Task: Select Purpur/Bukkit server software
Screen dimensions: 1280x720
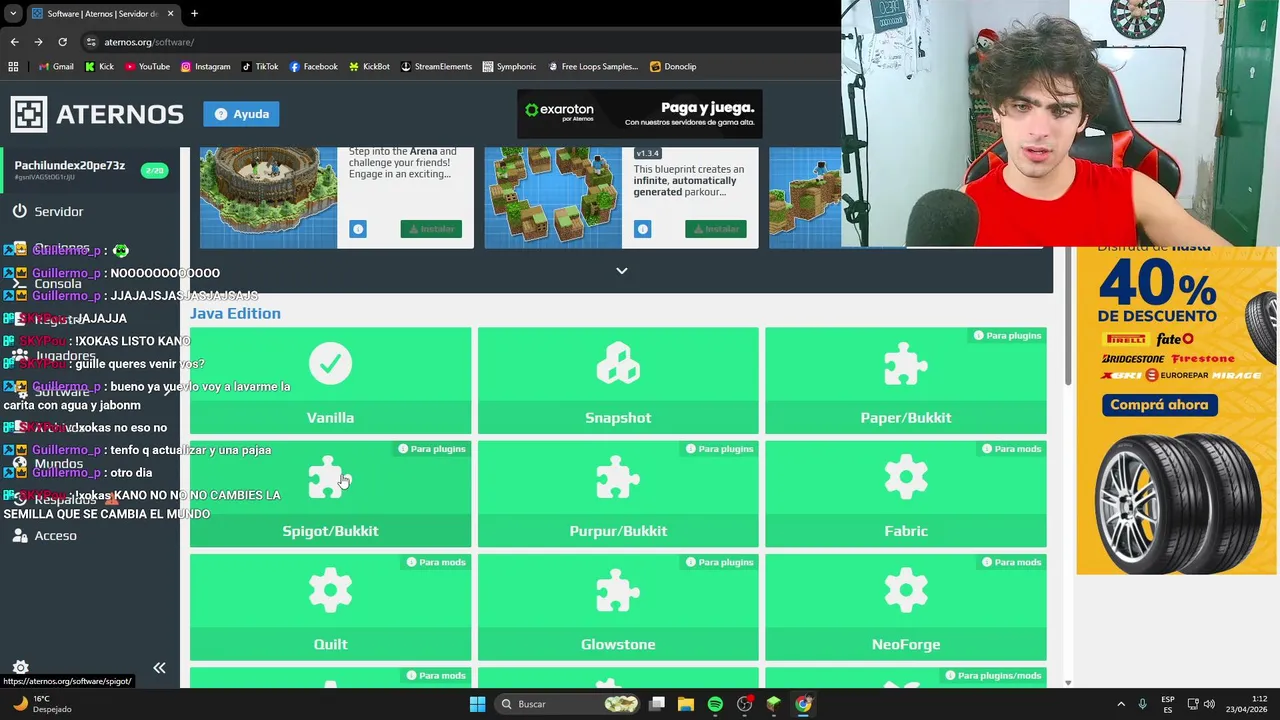Action: [618, 494]
